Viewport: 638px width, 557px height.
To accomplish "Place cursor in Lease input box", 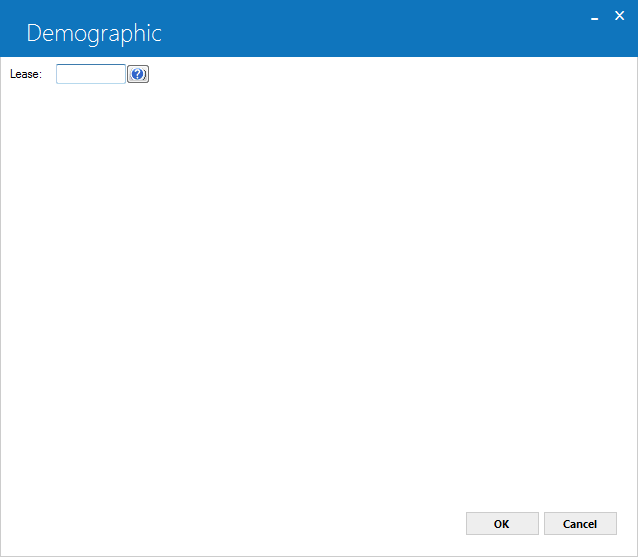I will pyautogui.click(x=91, y=74).
